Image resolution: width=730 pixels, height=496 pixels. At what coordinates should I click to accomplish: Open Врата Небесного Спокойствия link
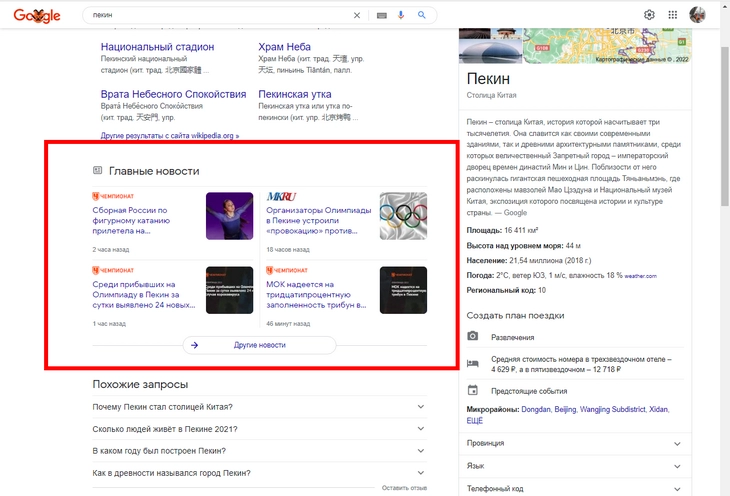(x=173, y=94)
